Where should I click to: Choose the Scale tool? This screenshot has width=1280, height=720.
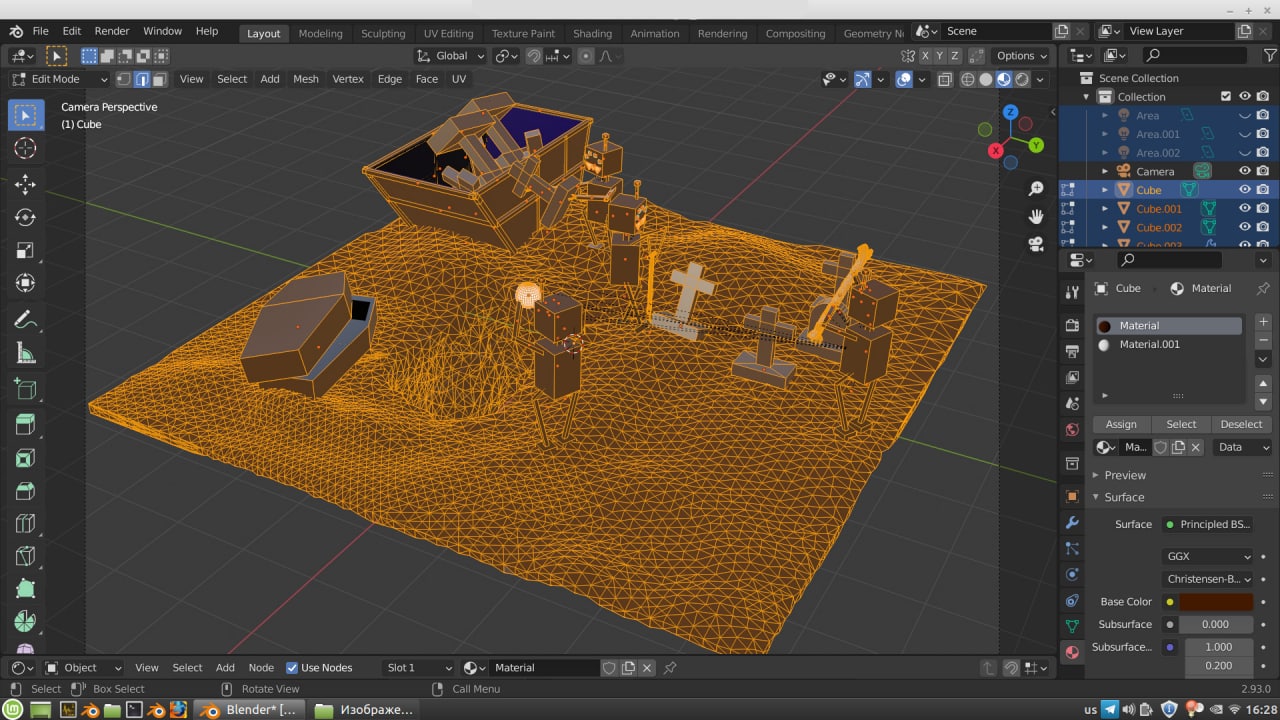[25, 251]
